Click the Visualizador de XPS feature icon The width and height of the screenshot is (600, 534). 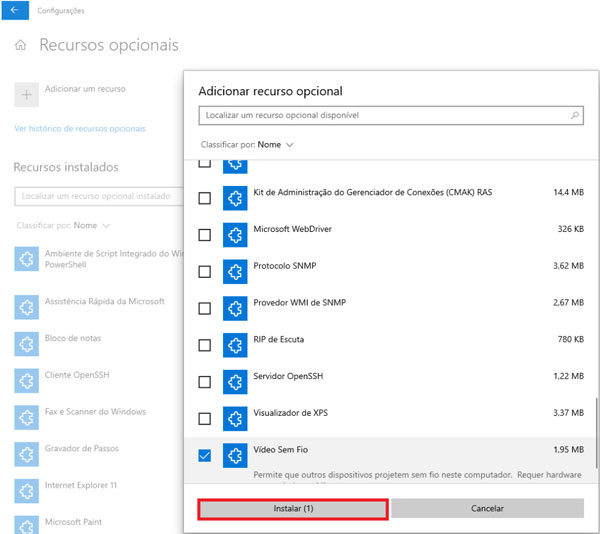[x=235, y=418]
